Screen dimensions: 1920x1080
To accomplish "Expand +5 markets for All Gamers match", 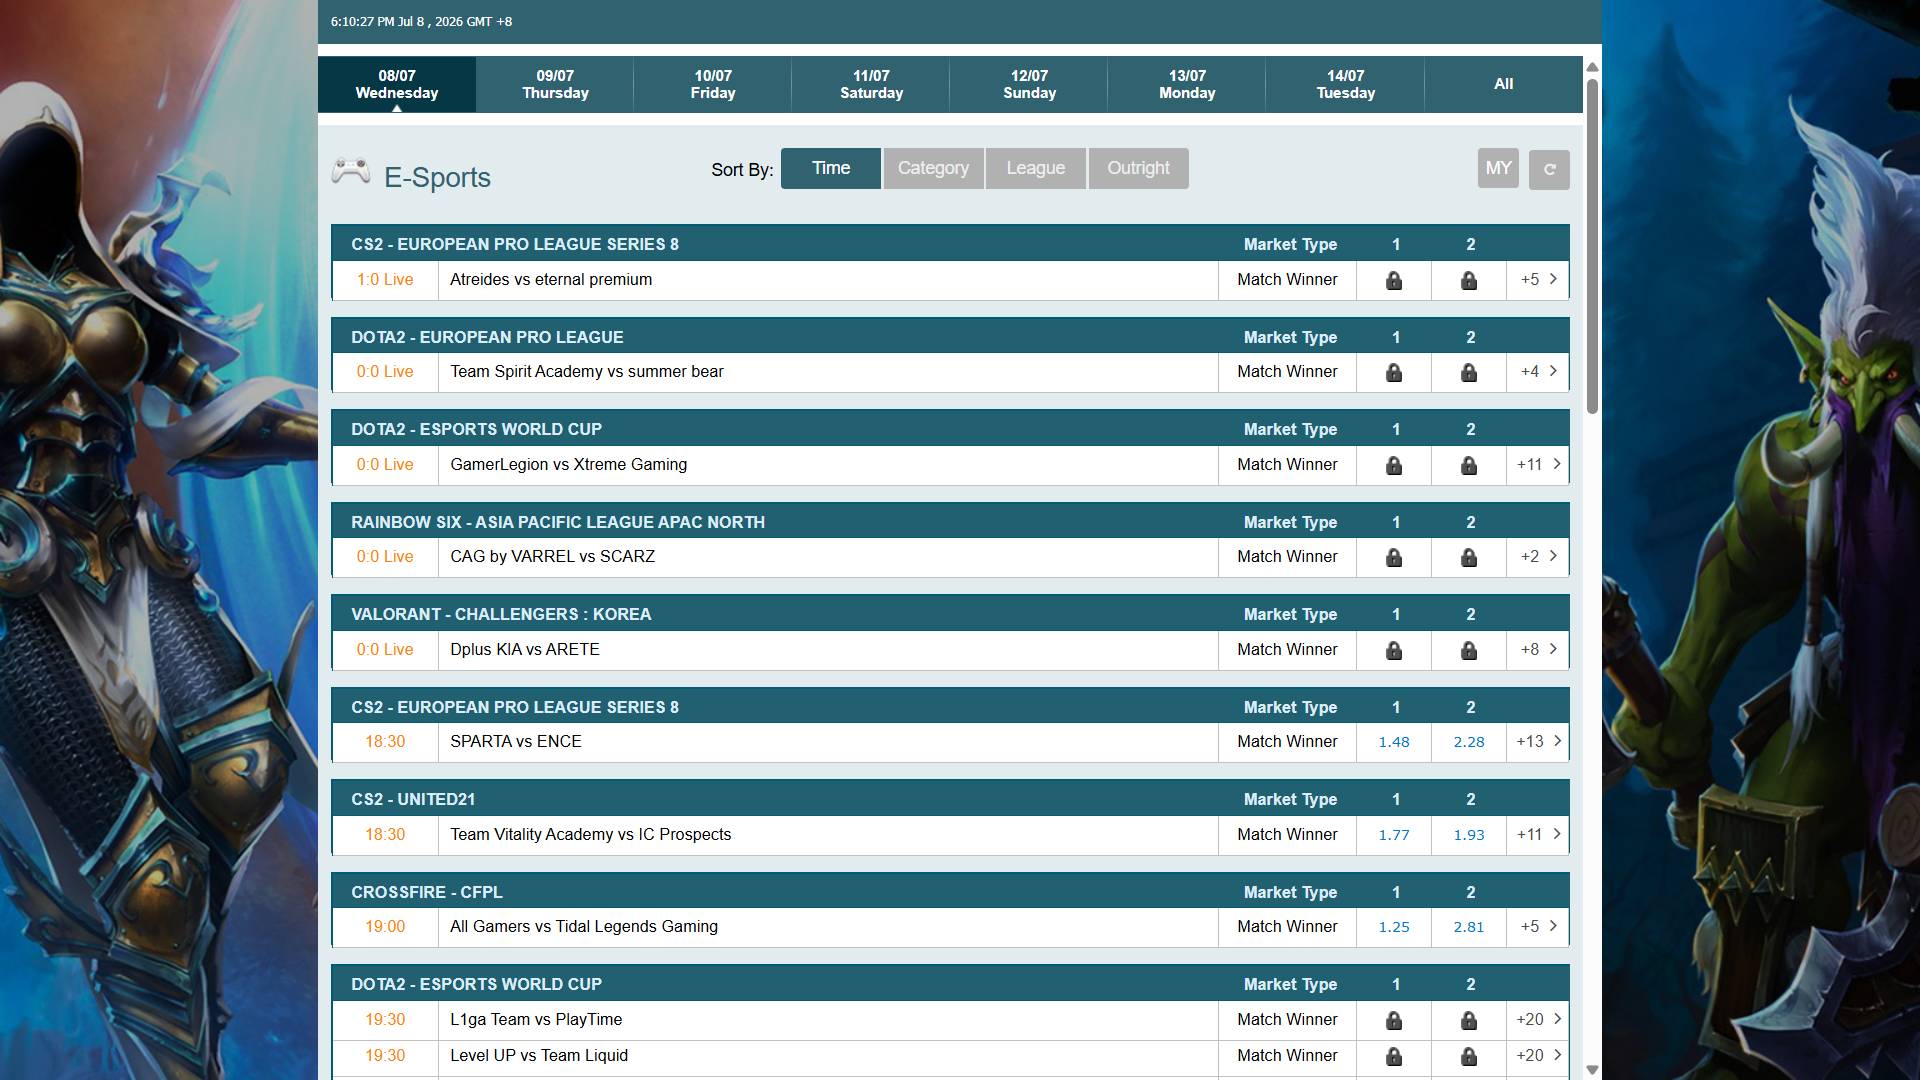I will pyautogui.click(x=1538, y=927).
